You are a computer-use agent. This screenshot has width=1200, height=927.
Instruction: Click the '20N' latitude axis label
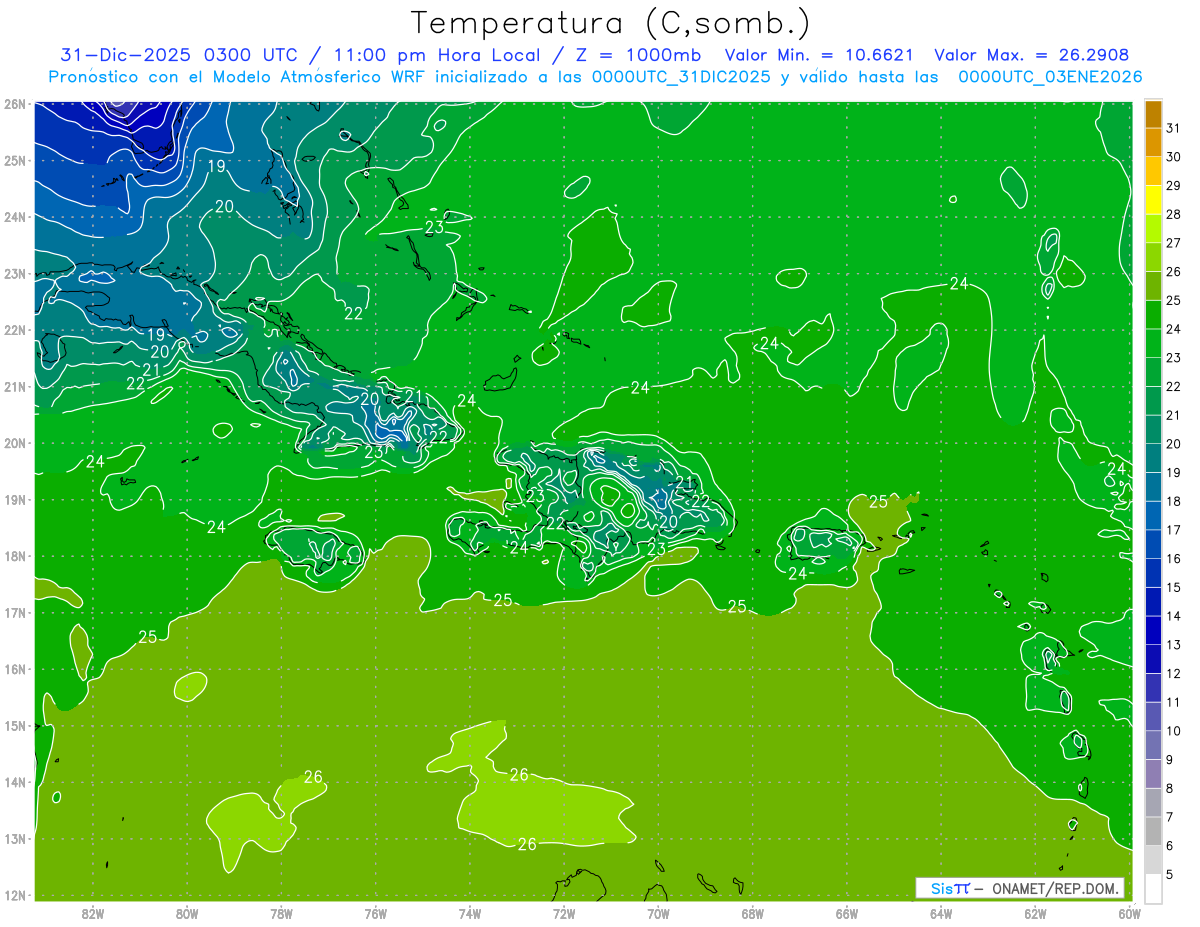(14, 443)
